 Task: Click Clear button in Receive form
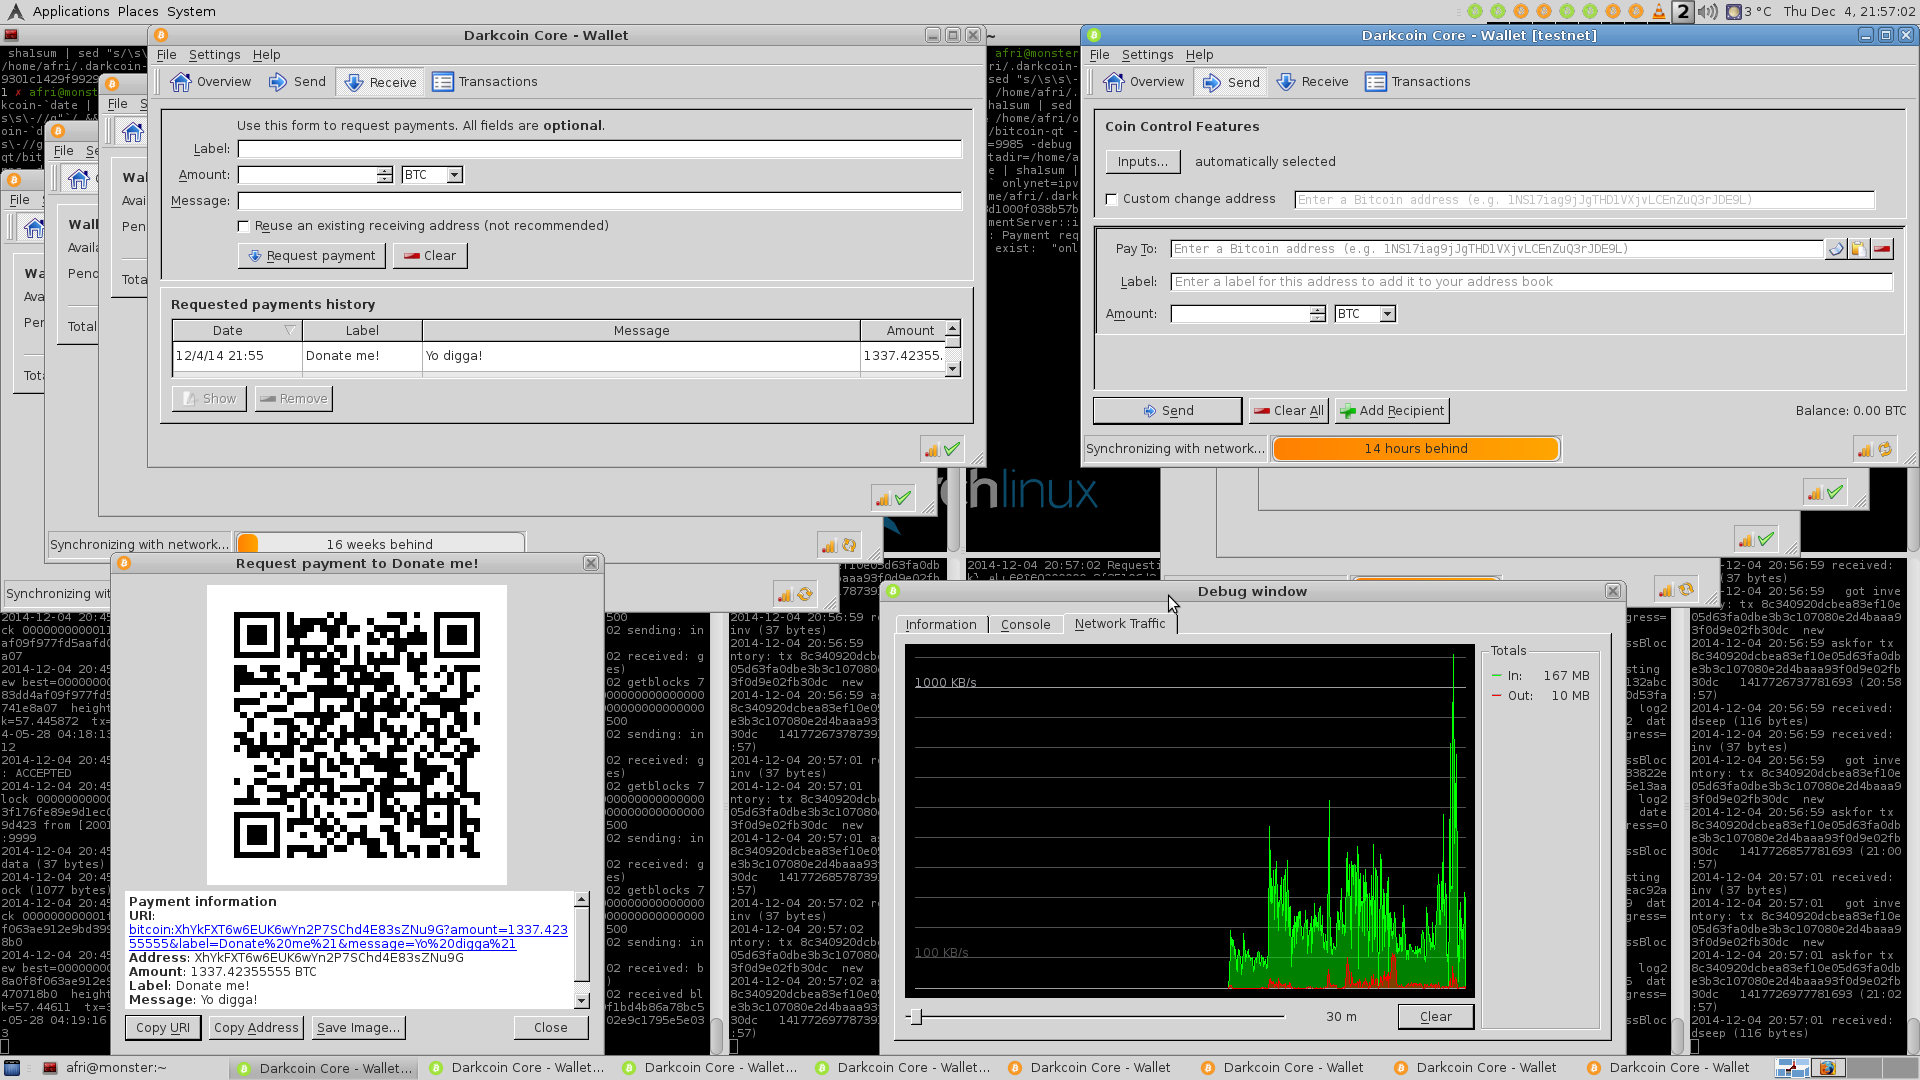coord(430,256)
